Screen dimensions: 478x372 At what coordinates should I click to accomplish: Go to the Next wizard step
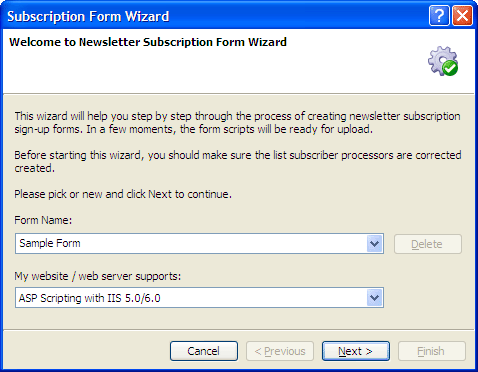[x=356, y=351]
